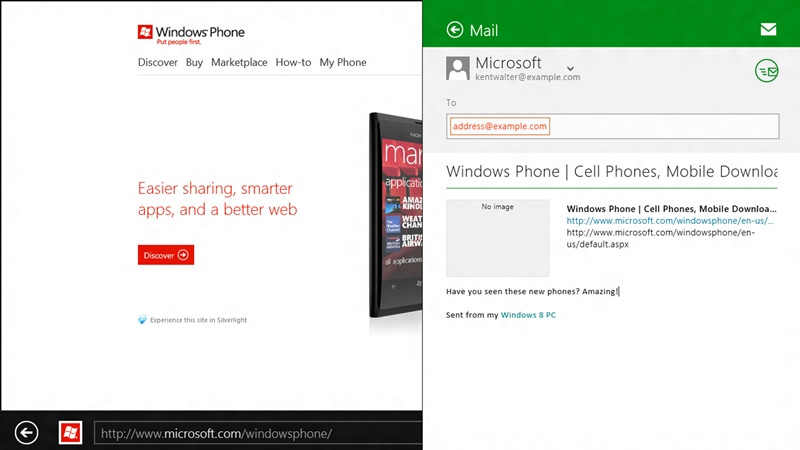Click the red Discover button
Screen dimensions: 800x450
pos(166,255)
